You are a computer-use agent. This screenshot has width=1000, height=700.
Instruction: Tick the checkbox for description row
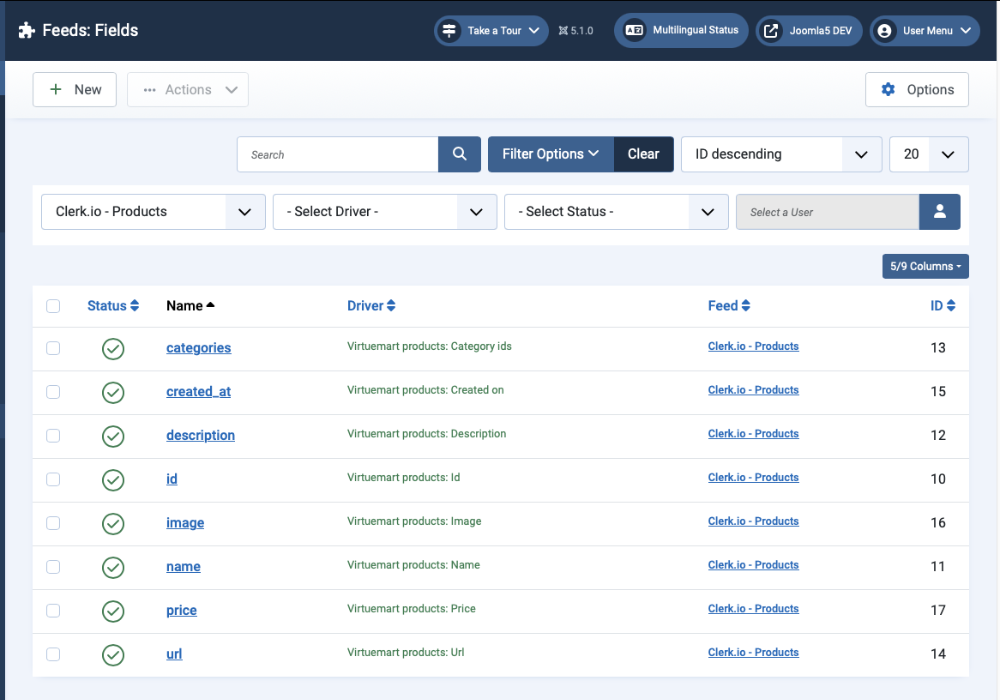(53, 436)
